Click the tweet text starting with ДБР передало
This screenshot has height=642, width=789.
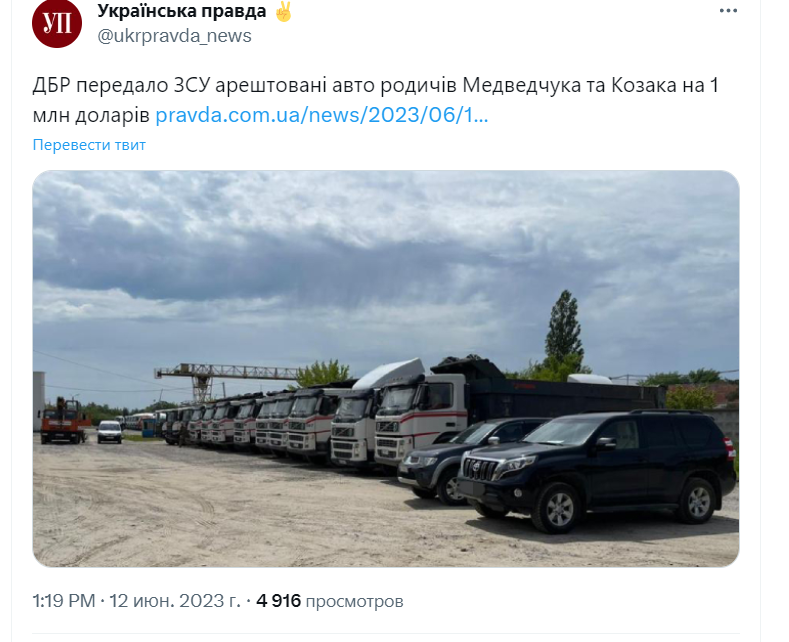[x=375, y=100]
